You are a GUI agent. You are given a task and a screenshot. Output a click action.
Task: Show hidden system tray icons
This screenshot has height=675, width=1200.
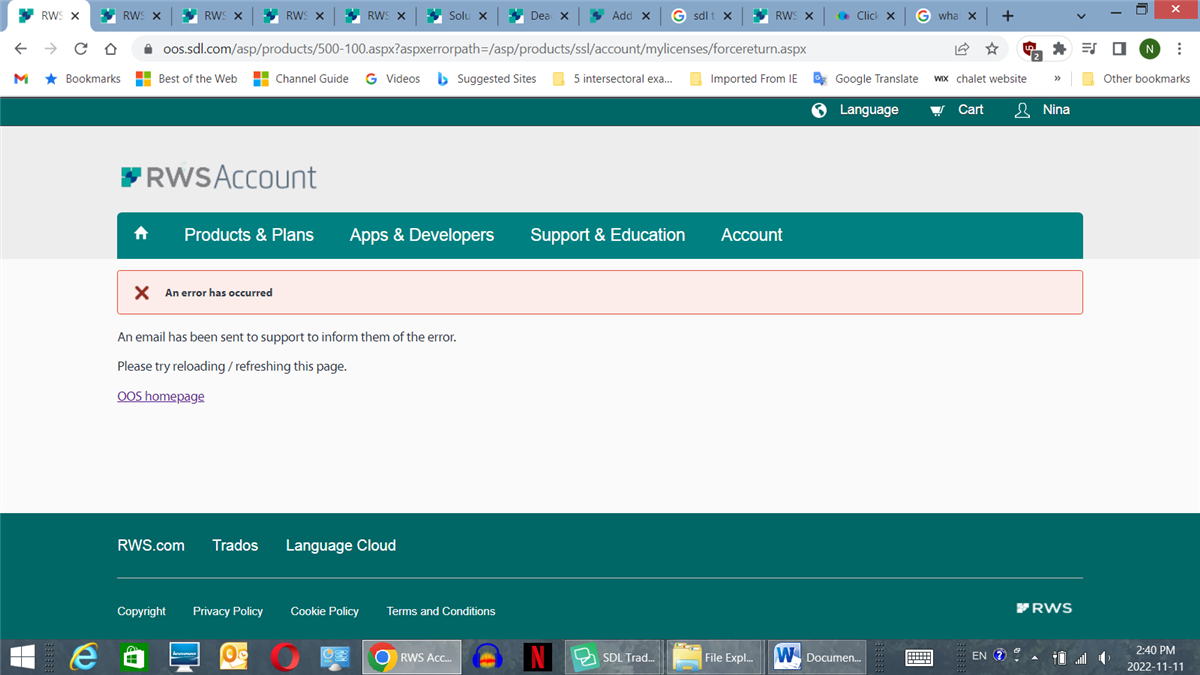click(1034, 657)
